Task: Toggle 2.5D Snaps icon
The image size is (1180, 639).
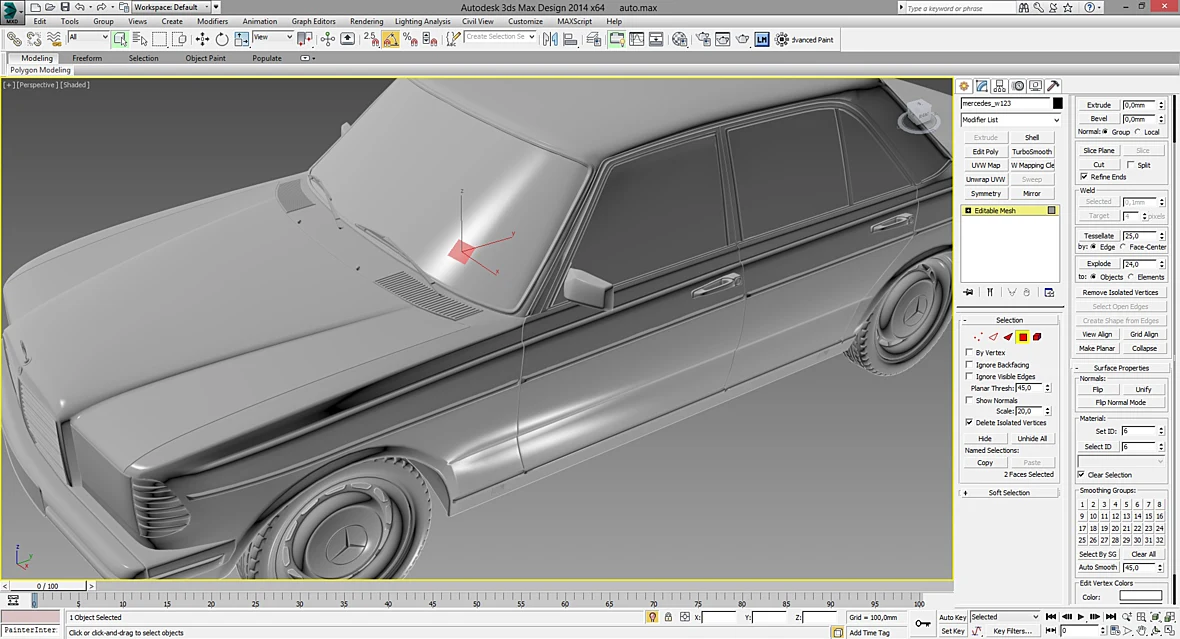Action: 371,39
